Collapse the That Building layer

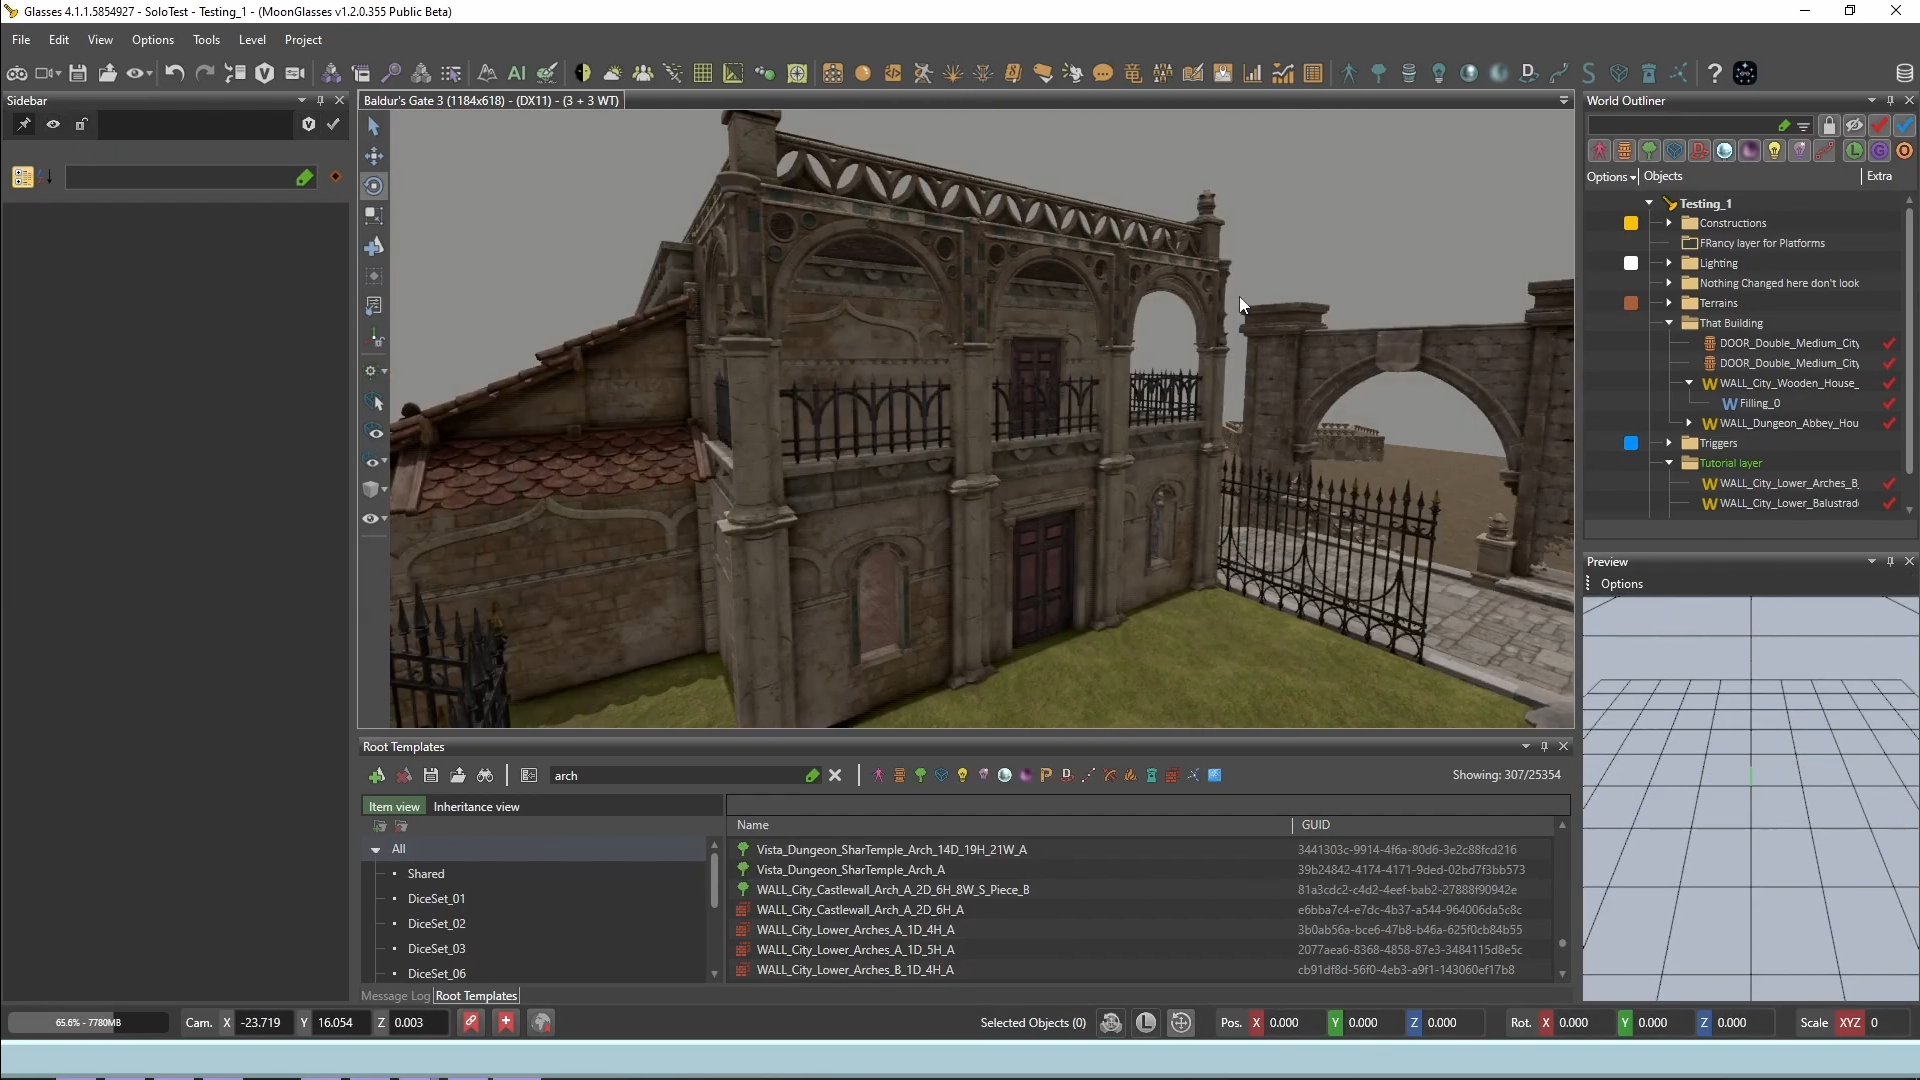1668,323
